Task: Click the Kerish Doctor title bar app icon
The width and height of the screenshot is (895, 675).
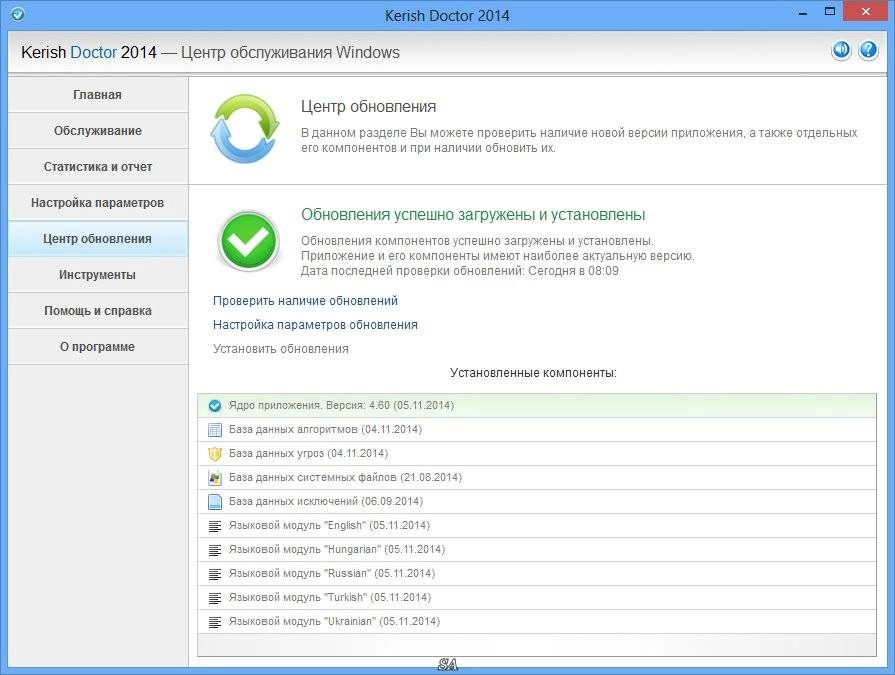Action: point(18,14)
